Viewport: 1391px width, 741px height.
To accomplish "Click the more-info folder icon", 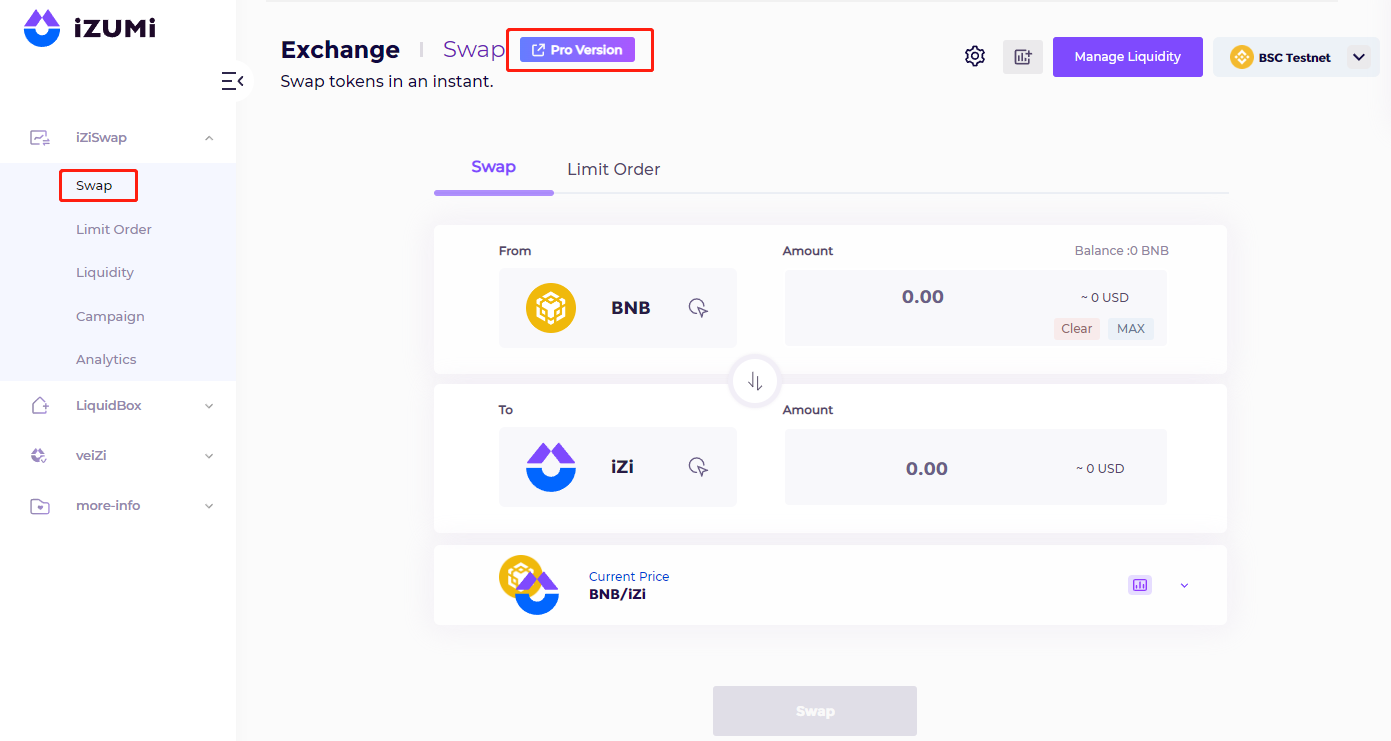I will (x=40, y=506).
